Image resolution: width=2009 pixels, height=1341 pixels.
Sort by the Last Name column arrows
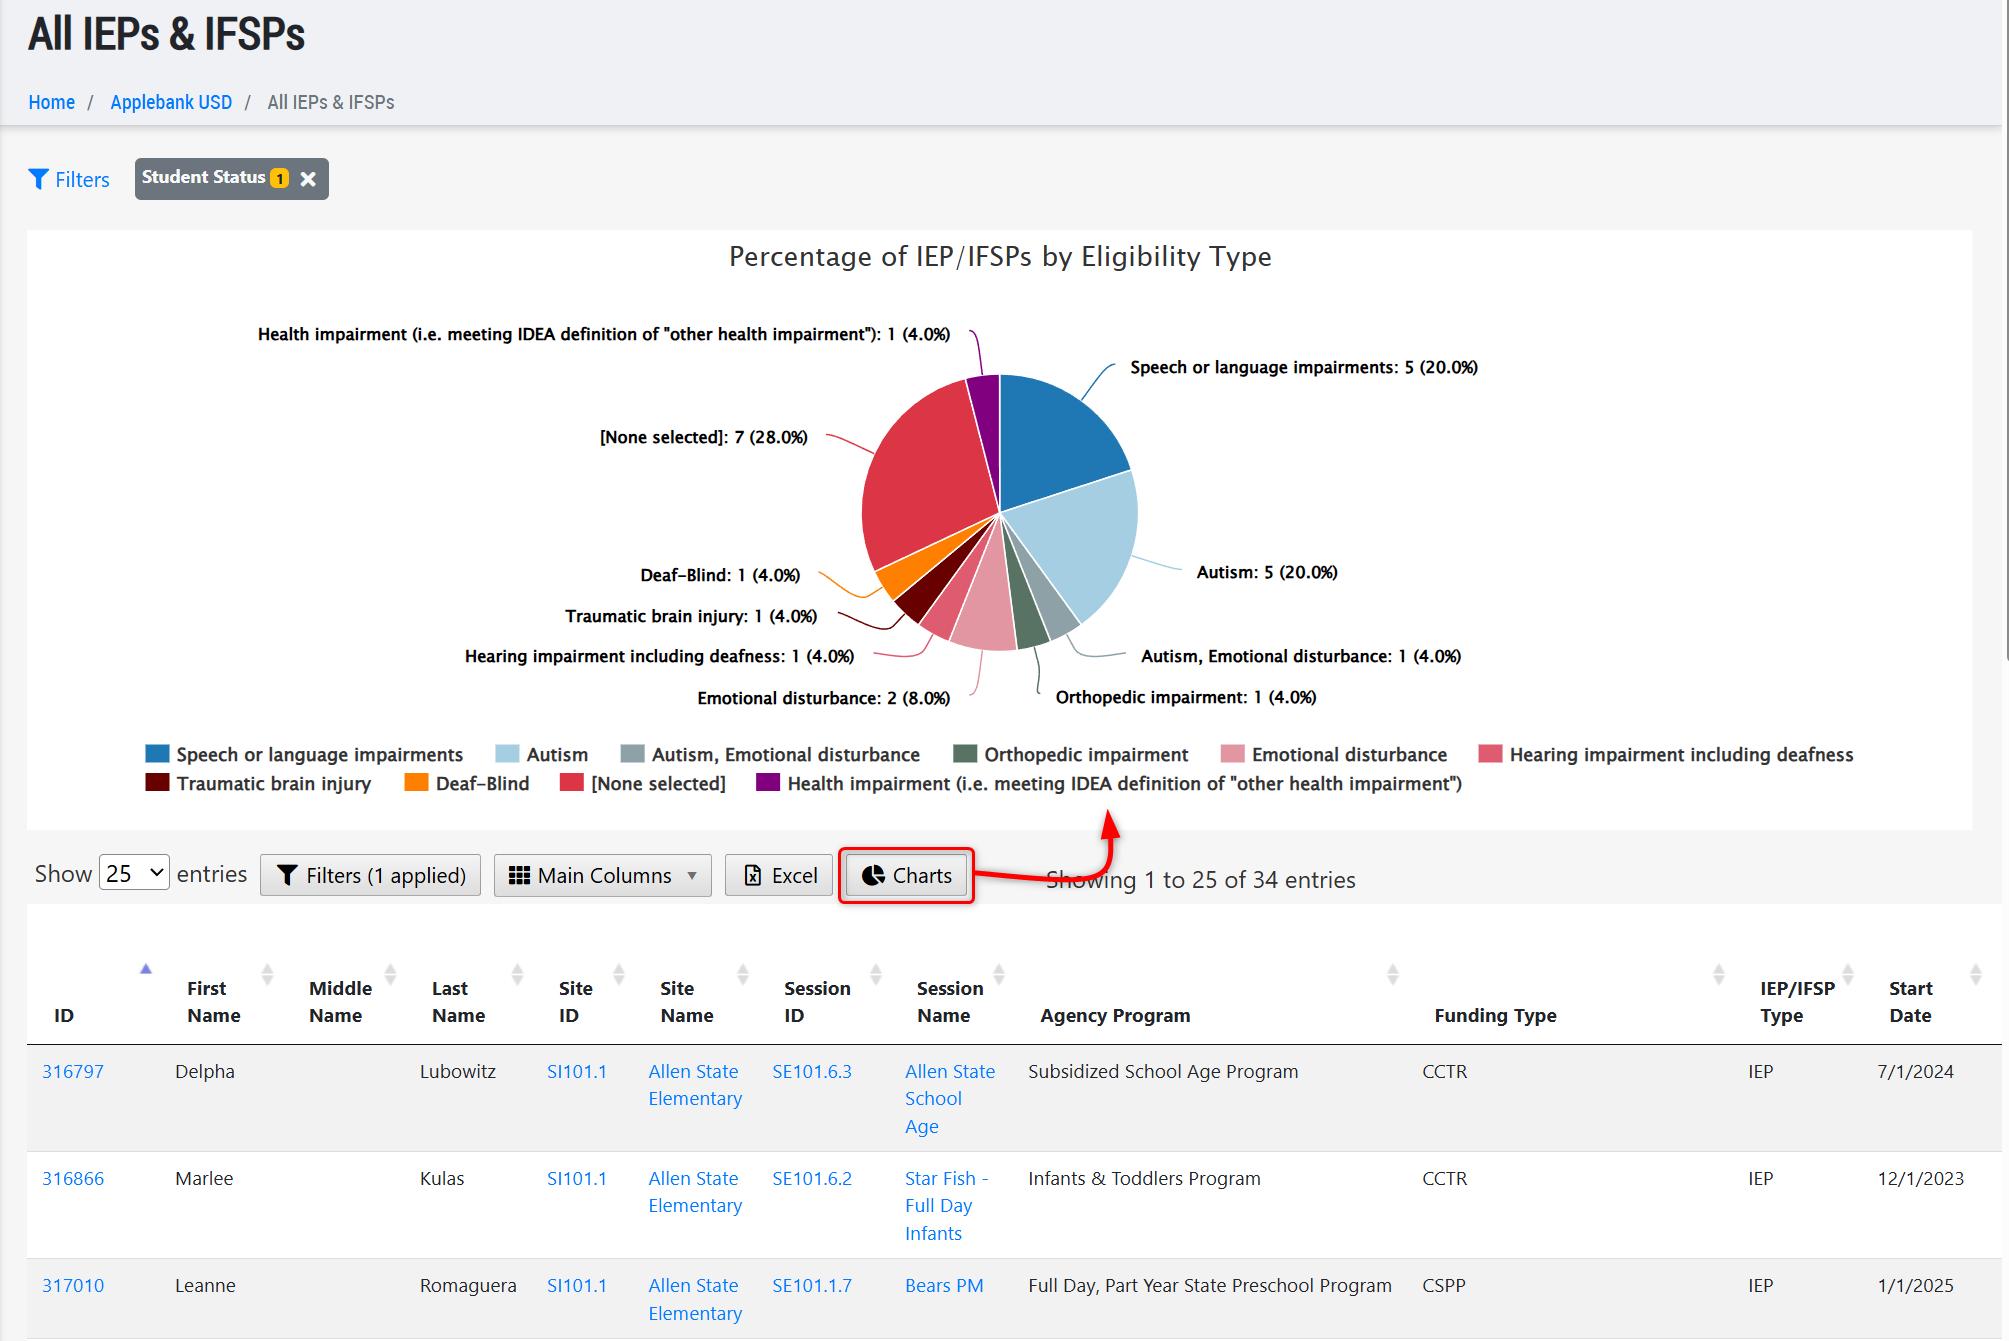pos(517,974)
